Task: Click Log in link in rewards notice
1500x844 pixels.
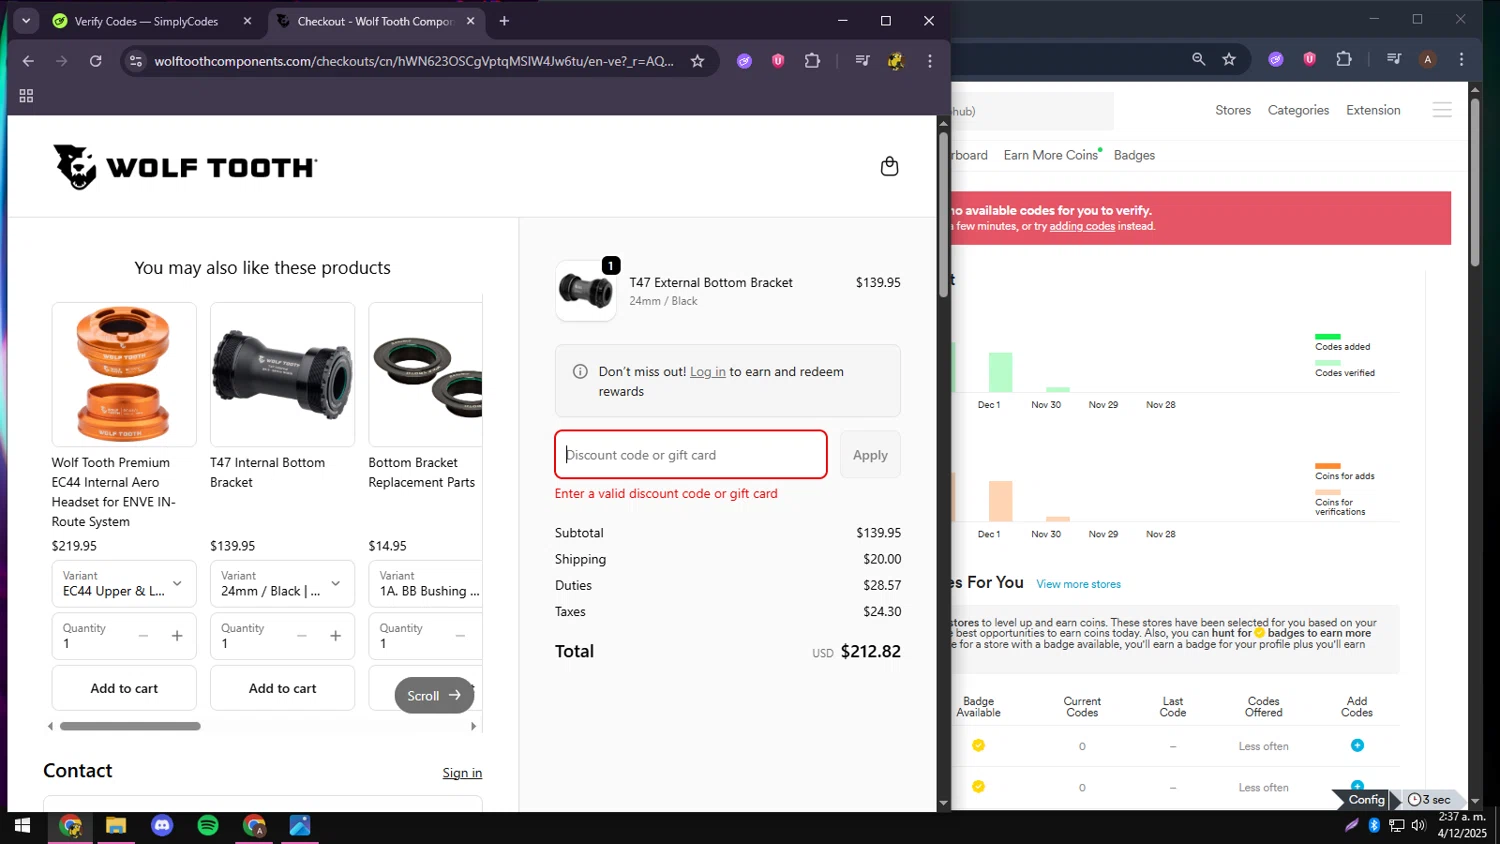Action: click(708, 372)
